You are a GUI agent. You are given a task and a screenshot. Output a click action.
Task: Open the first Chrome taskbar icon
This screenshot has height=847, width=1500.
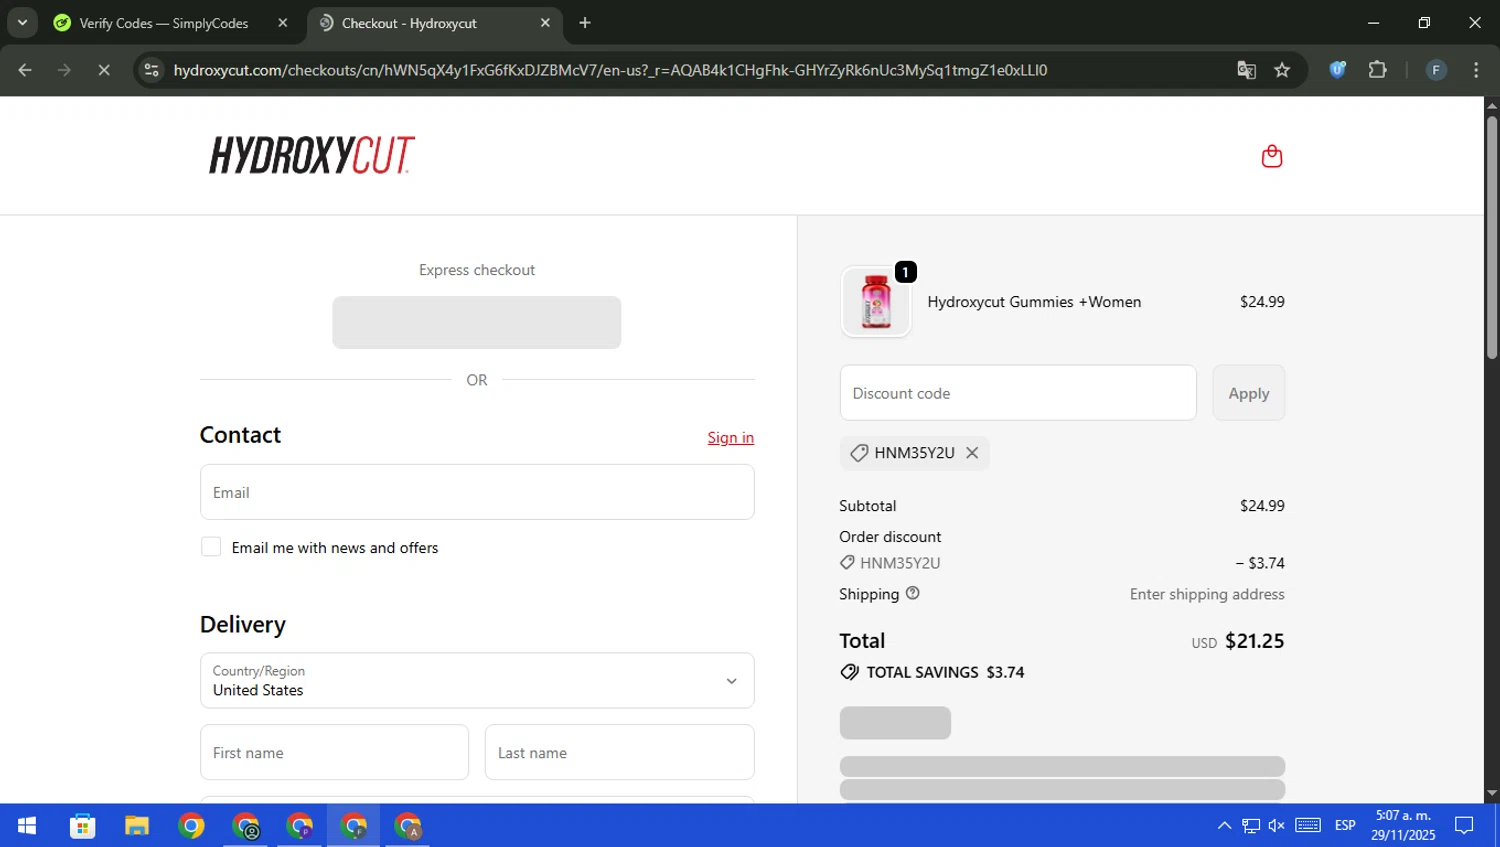click(191, 825)
